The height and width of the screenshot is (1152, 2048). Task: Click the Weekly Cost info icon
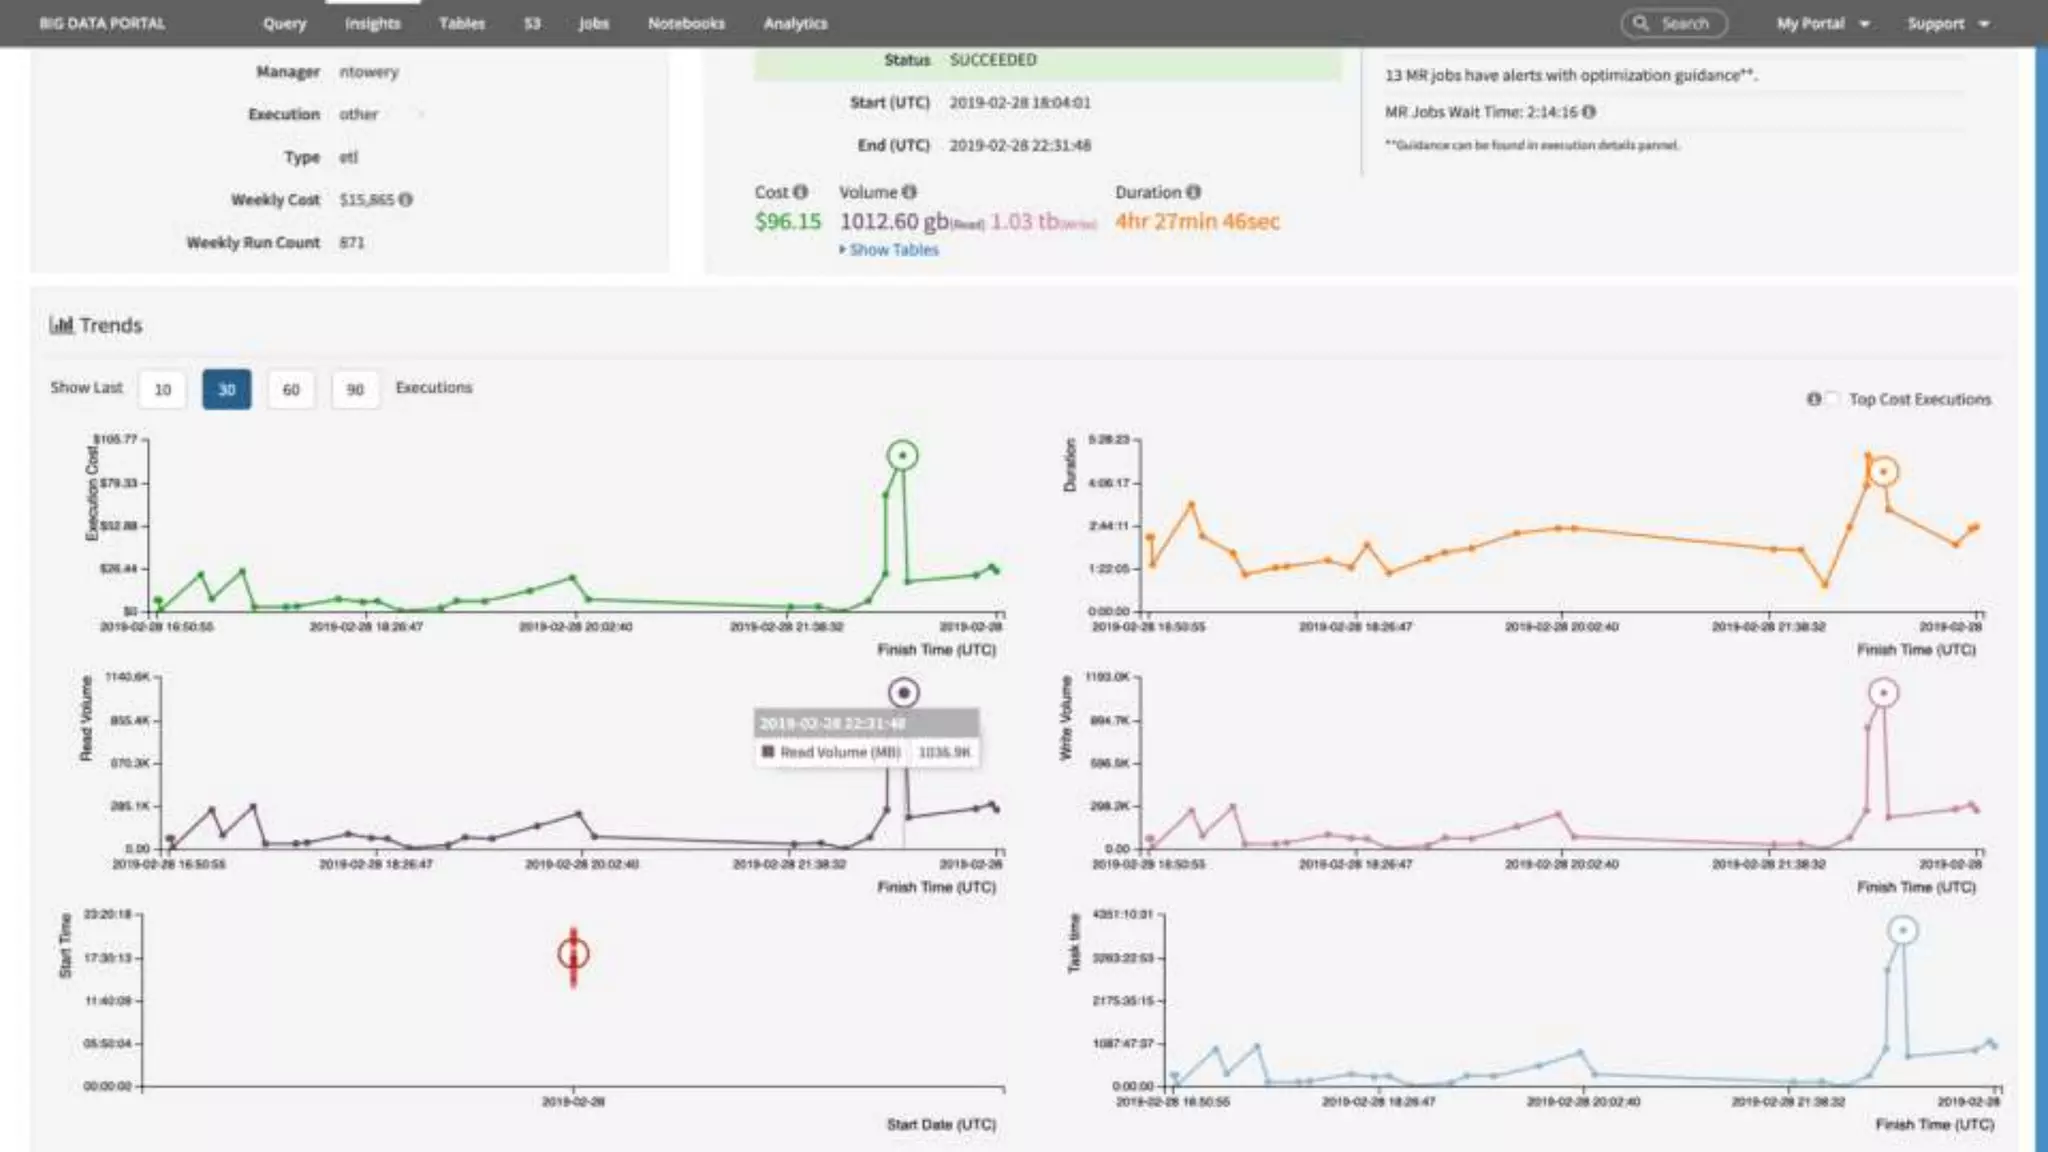[x=406, y=200]
